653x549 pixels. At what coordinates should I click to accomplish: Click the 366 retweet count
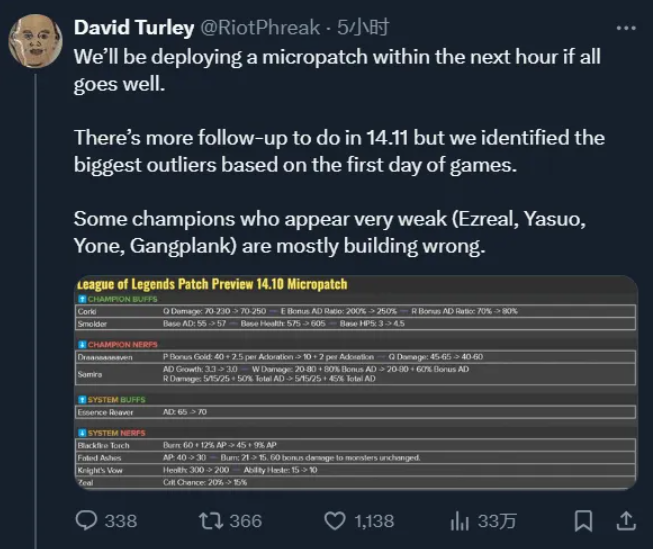pos(246,521)
